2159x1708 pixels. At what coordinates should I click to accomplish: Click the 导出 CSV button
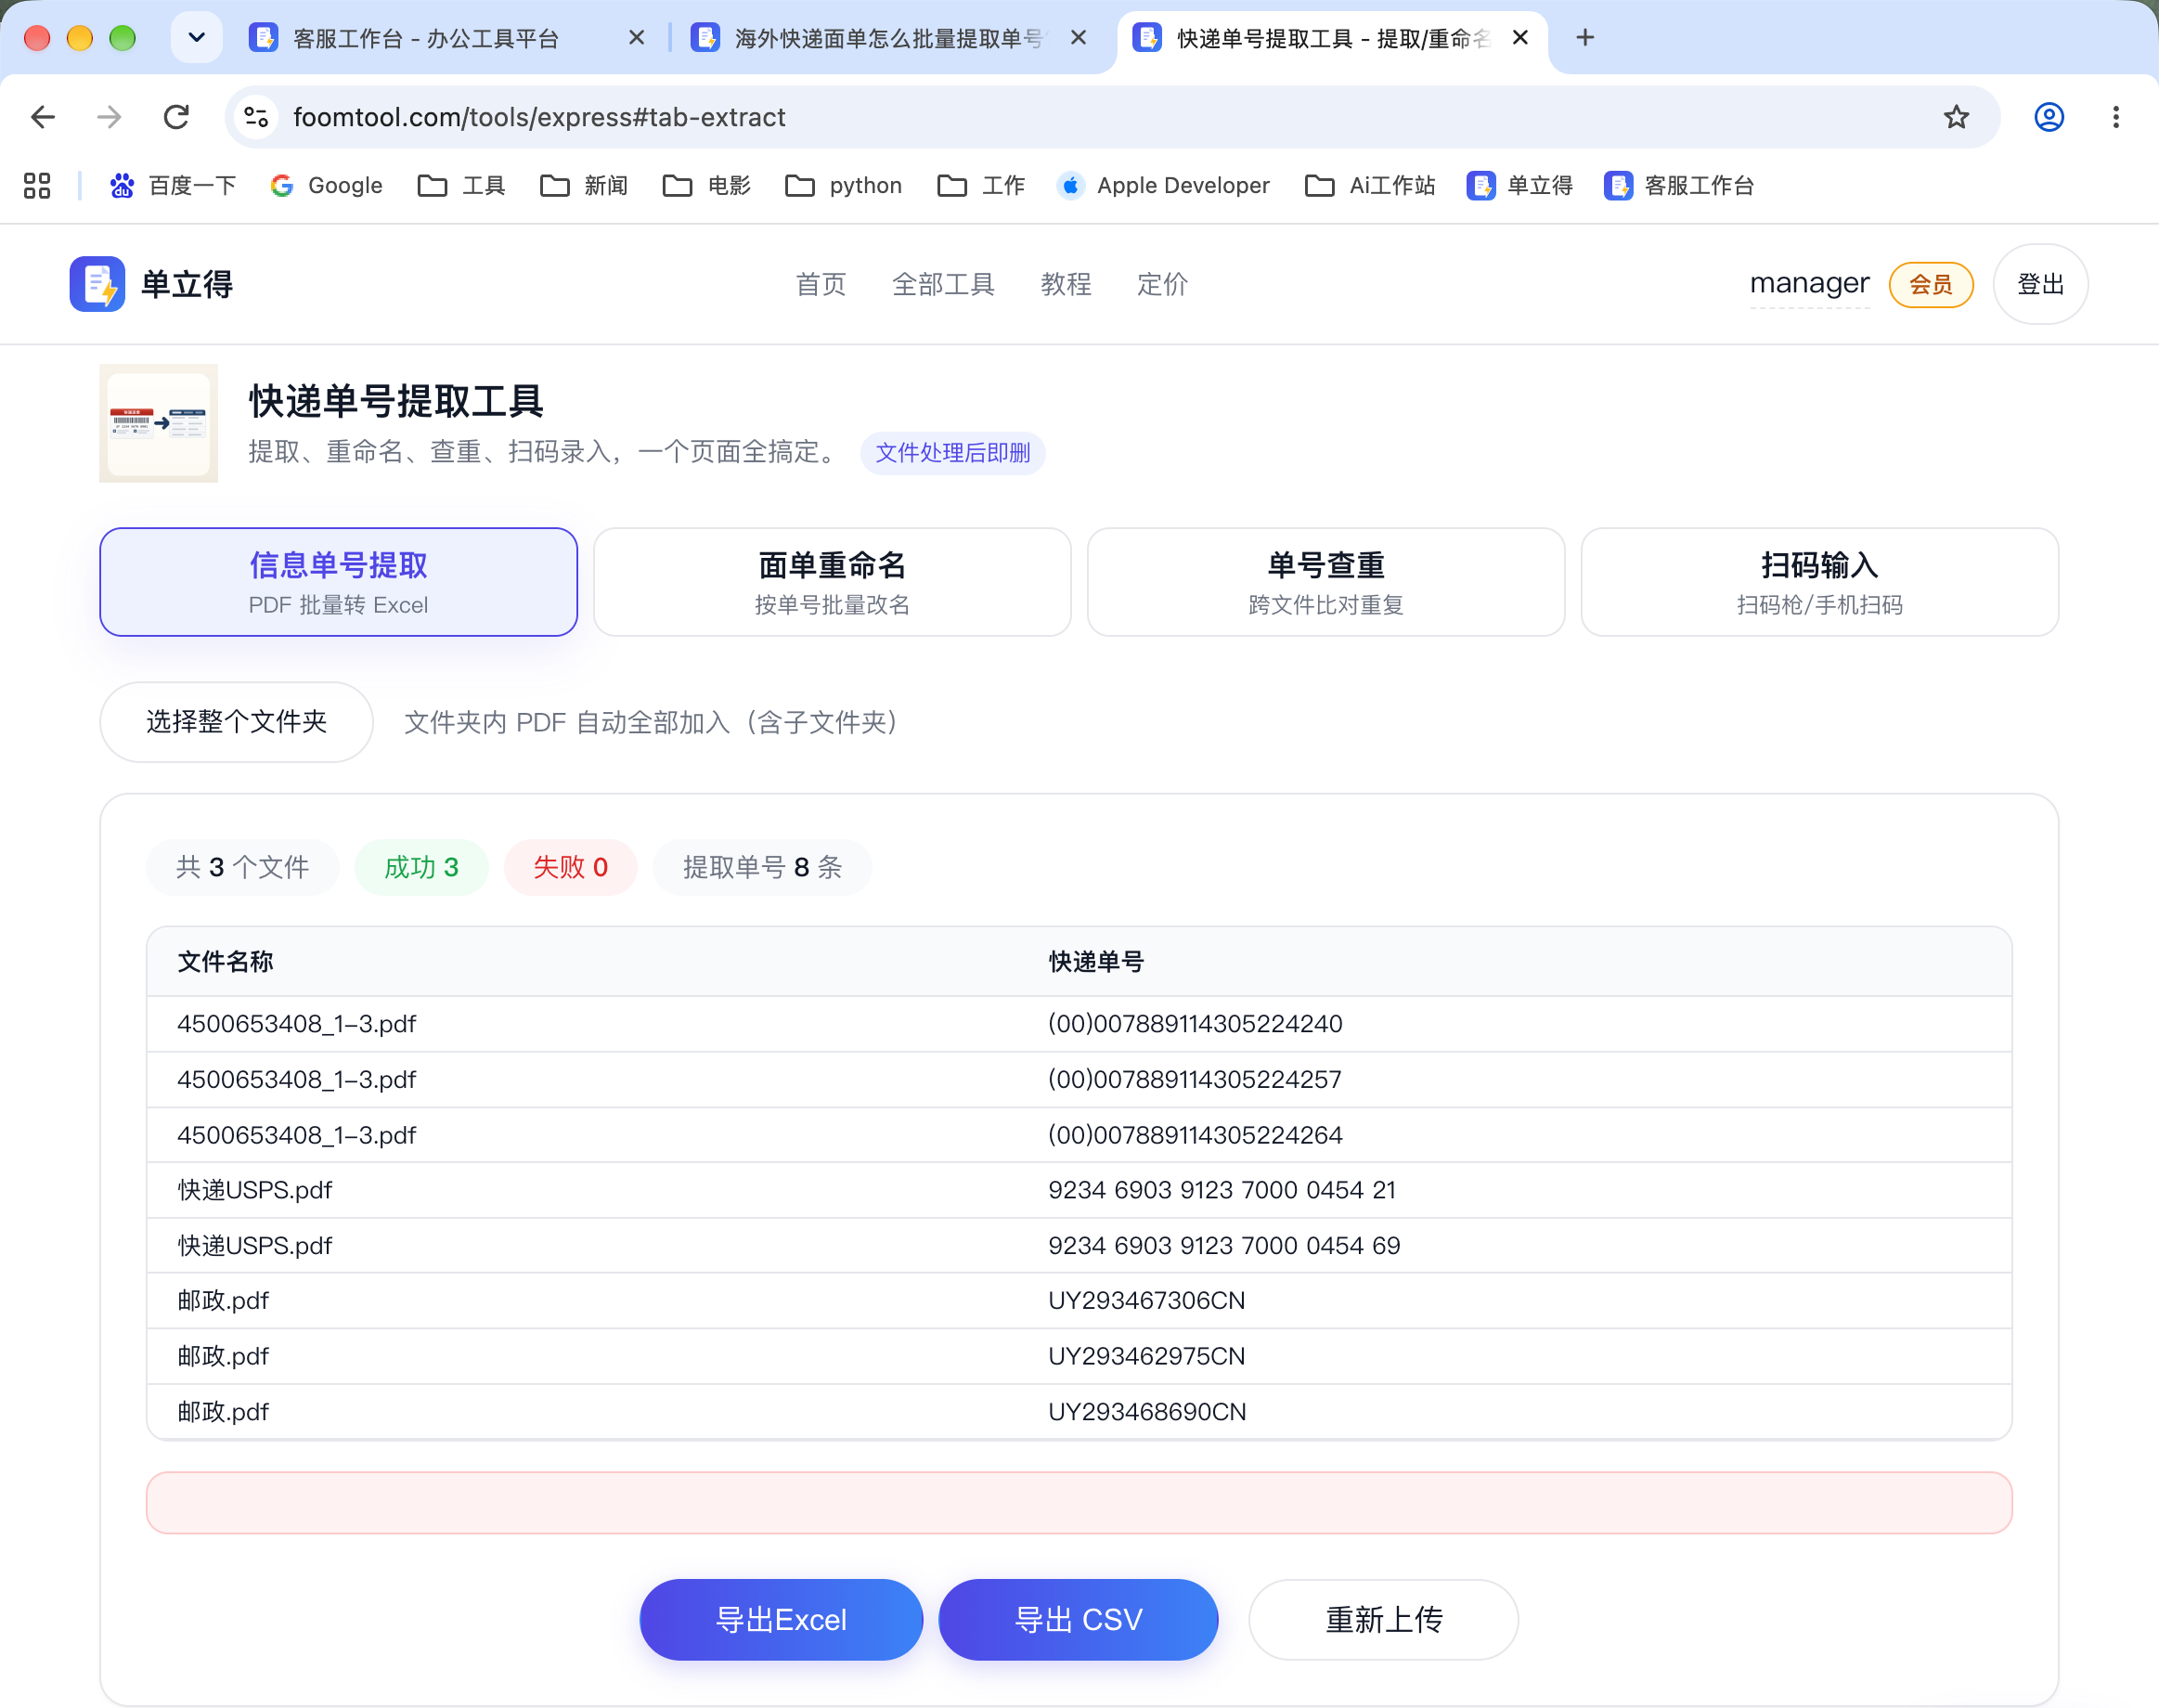pyautogui.click(x=1078, y=1620)
